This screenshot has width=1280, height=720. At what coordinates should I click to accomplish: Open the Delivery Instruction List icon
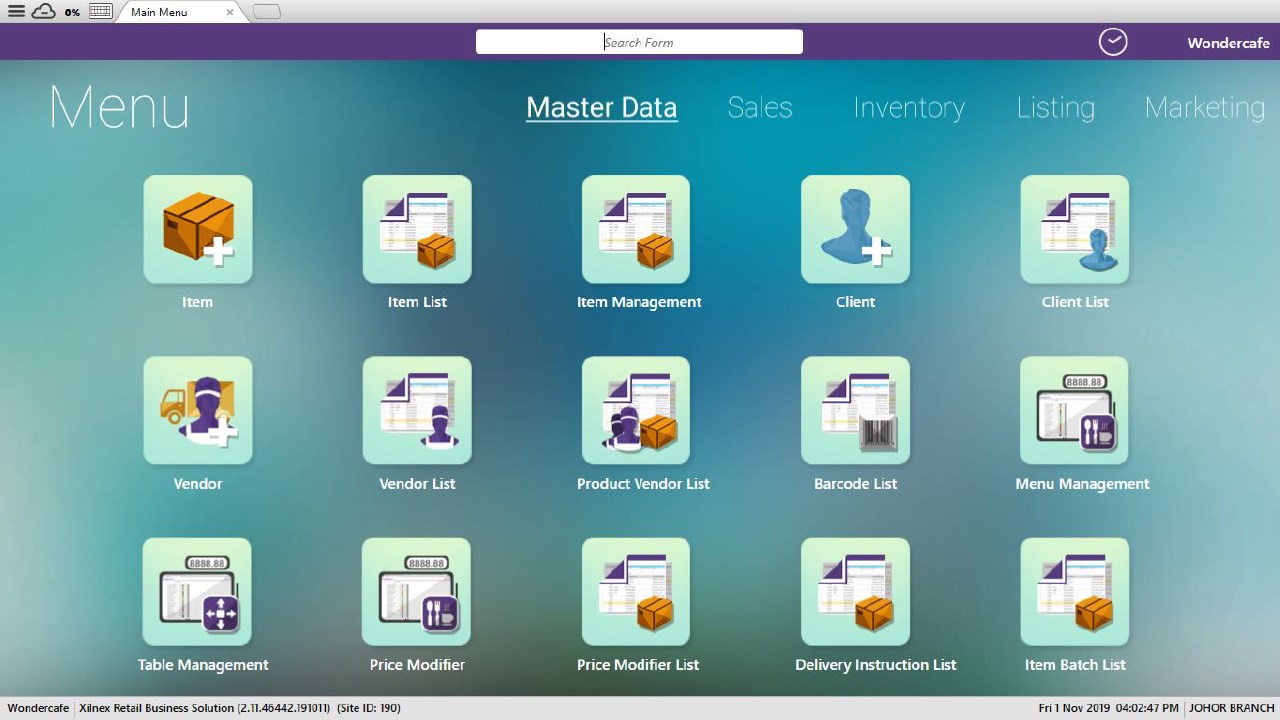click(x=855, y=592)
